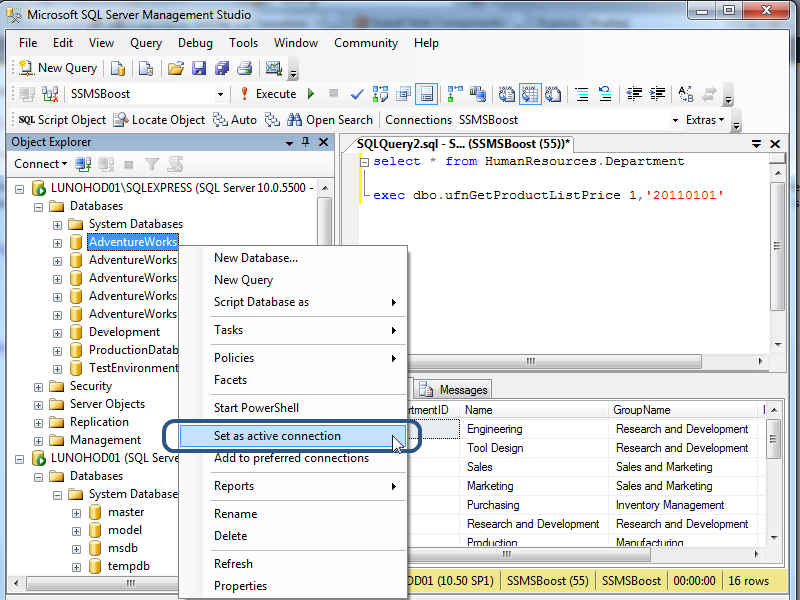This screenshot has height=600, width=800.
Task: Expand the Server Objects folder
Action: click(x=38, y=405)
